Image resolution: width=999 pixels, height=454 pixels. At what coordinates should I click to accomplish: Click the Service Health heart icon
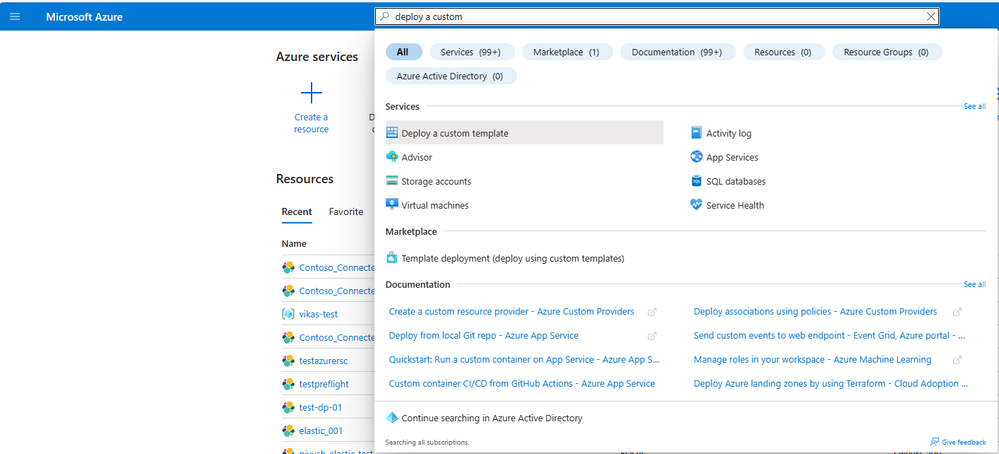click(696, 205)
